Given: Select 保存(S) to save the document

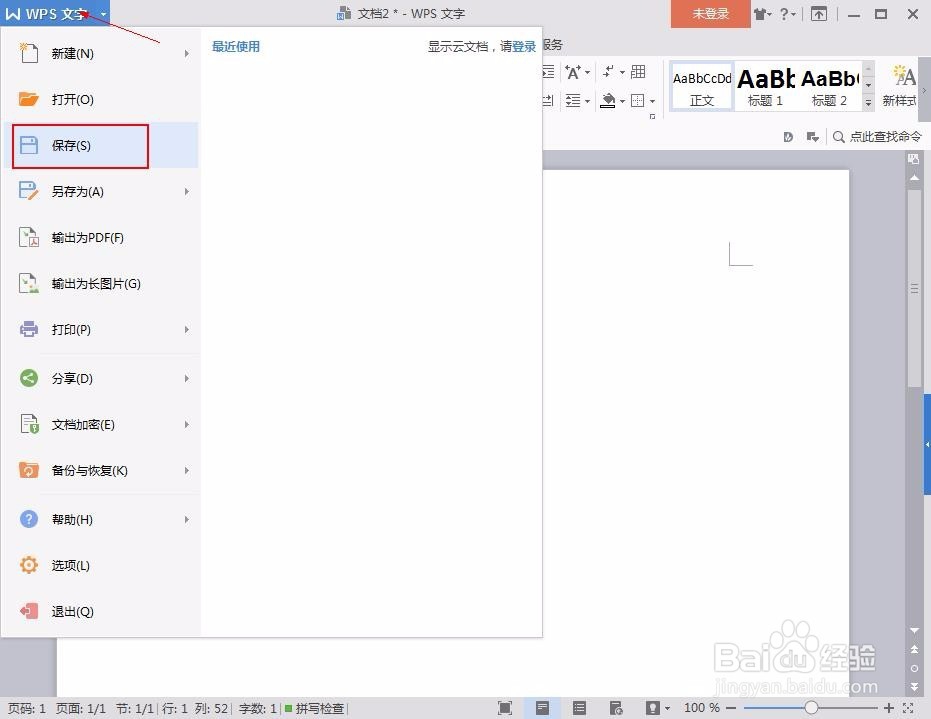Looking at the screenshot, I should 100,145.
